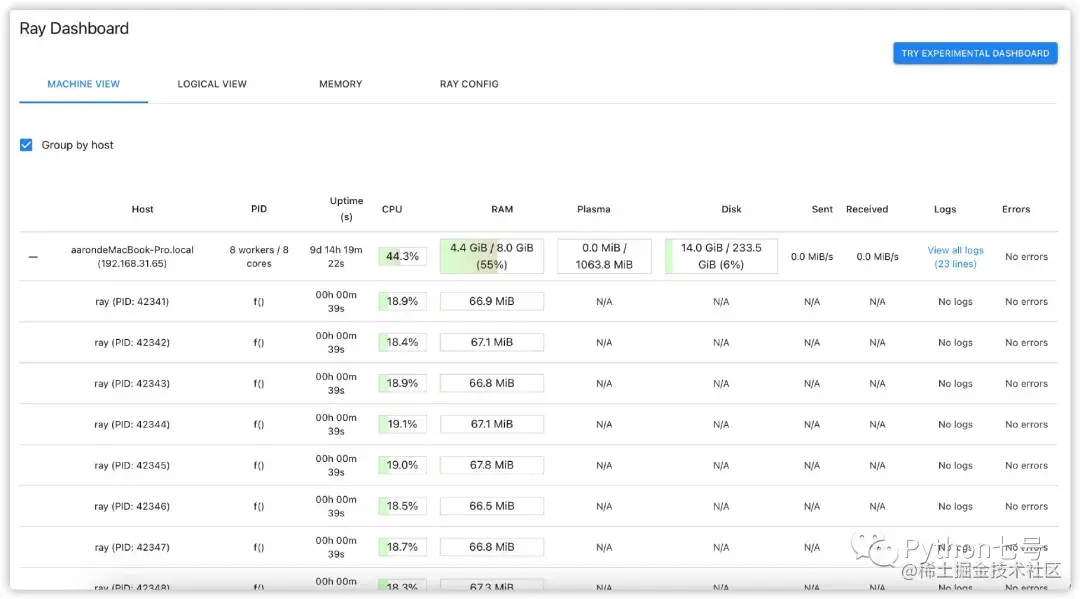Click the f() cell for PID 42343

[259, 383]
